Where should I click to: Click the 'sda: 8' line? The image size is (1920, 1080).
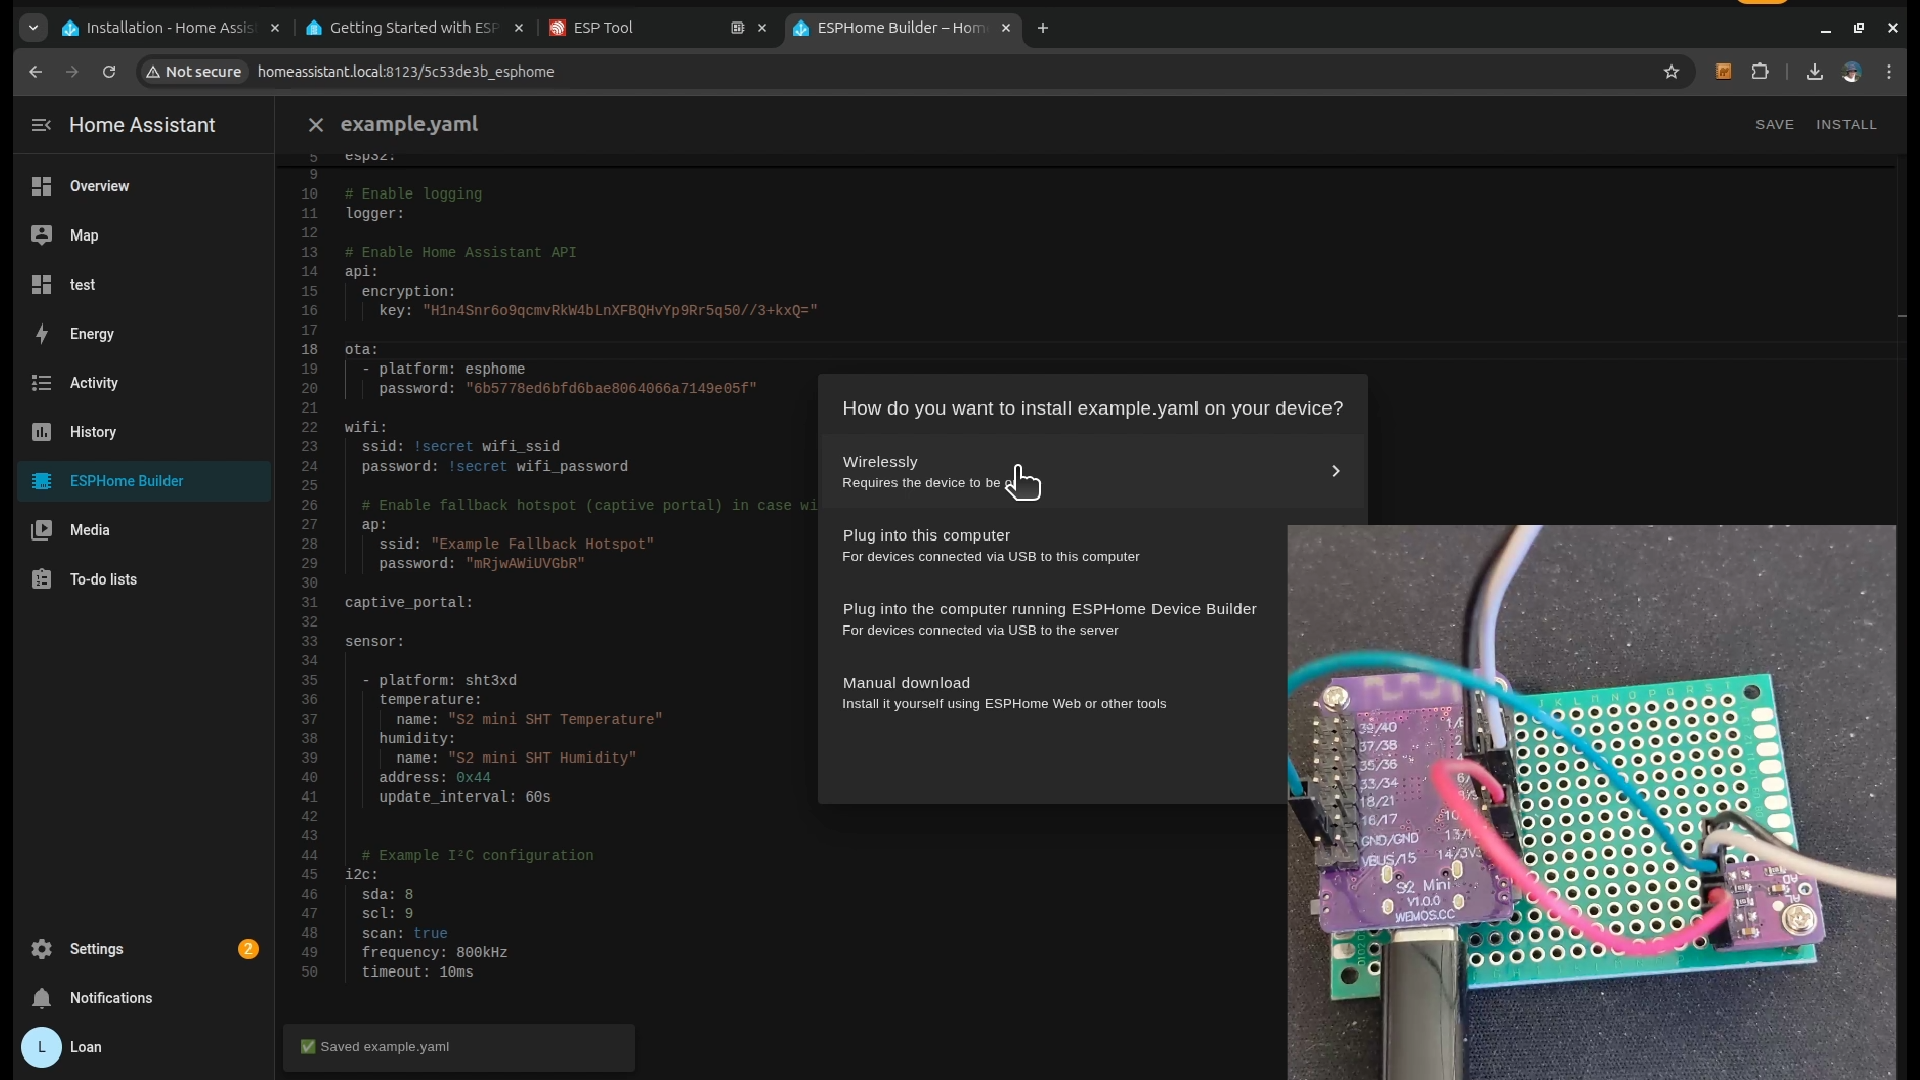388,894
